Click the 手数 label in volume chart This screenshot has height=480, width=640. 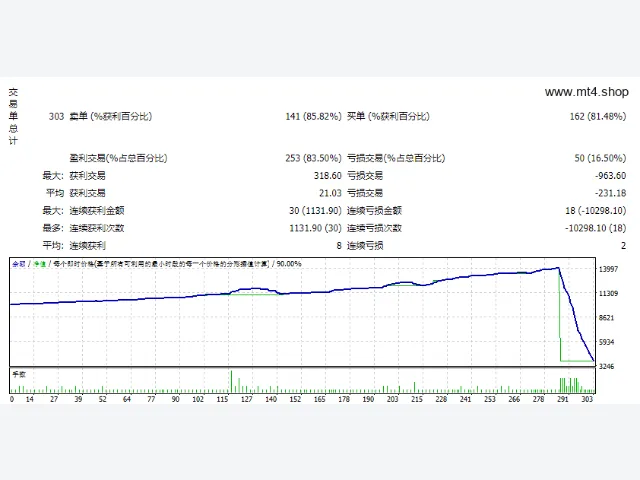[x=19, y=374]
